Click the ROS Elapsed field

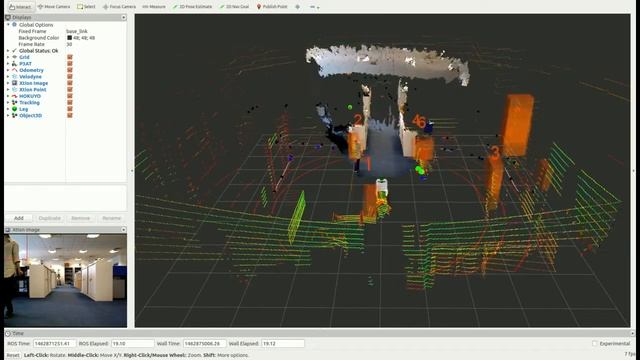tap(133, 344)
